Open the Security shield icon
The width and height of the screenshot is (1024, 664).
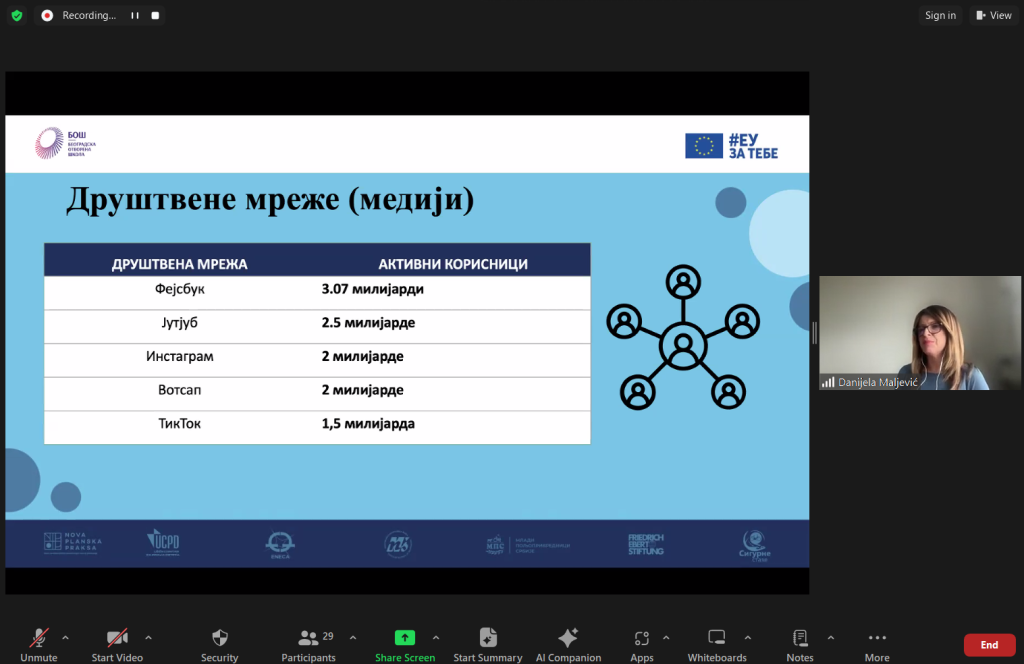tap(220, 637)
